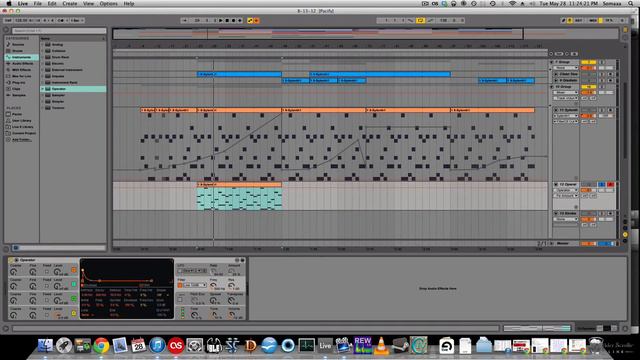Toggle the Operator device activator in its title bar
Image resolution: width=640 pixels, height=360 pixels.
(x=11, y=260)
